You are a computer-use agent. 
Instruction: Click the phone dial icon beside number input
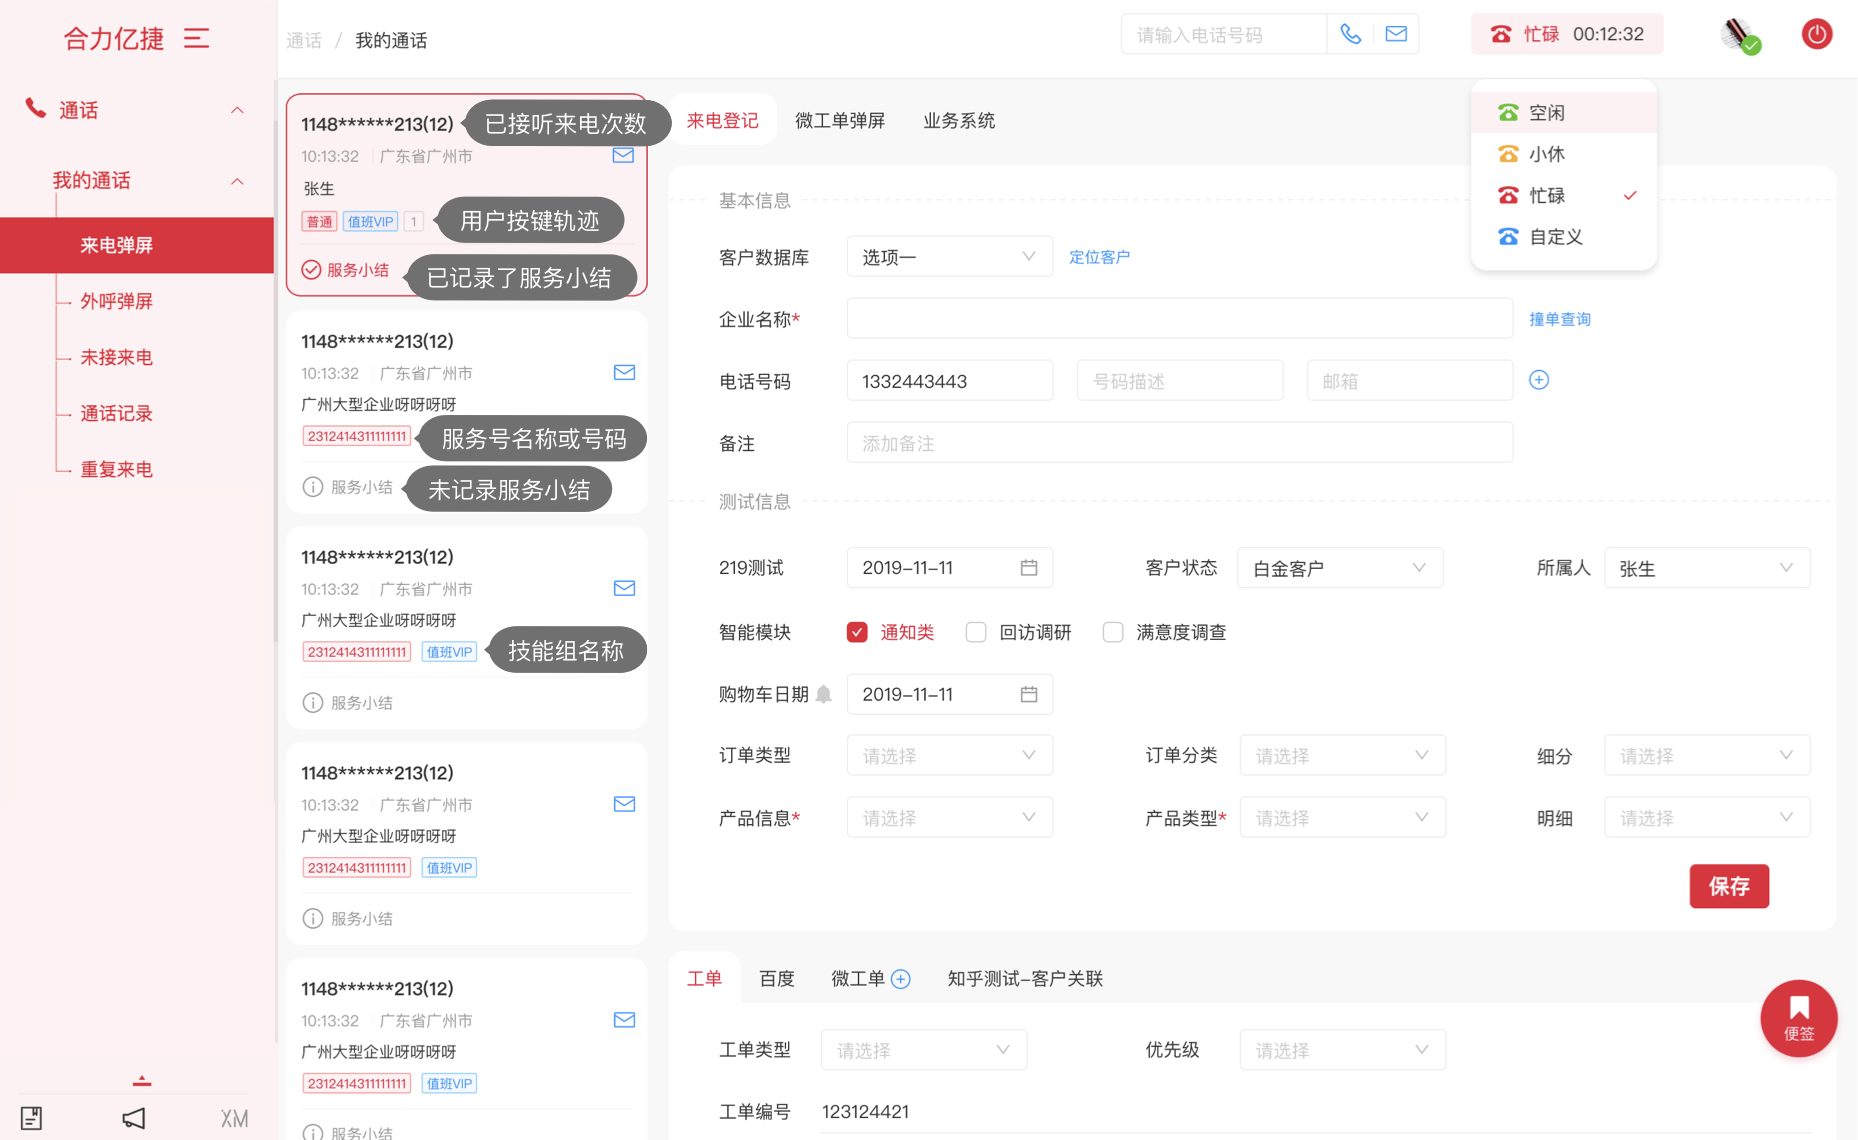[1350, 35]
